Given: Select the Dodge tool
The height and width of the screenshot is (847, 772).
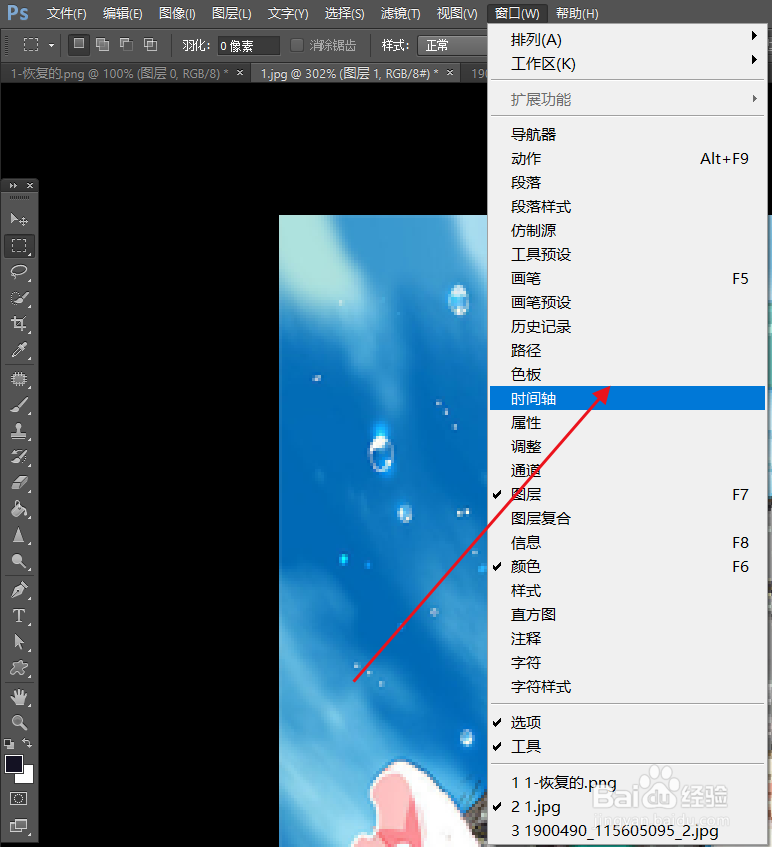Looking at the screenshot, I should click(19, 561).
